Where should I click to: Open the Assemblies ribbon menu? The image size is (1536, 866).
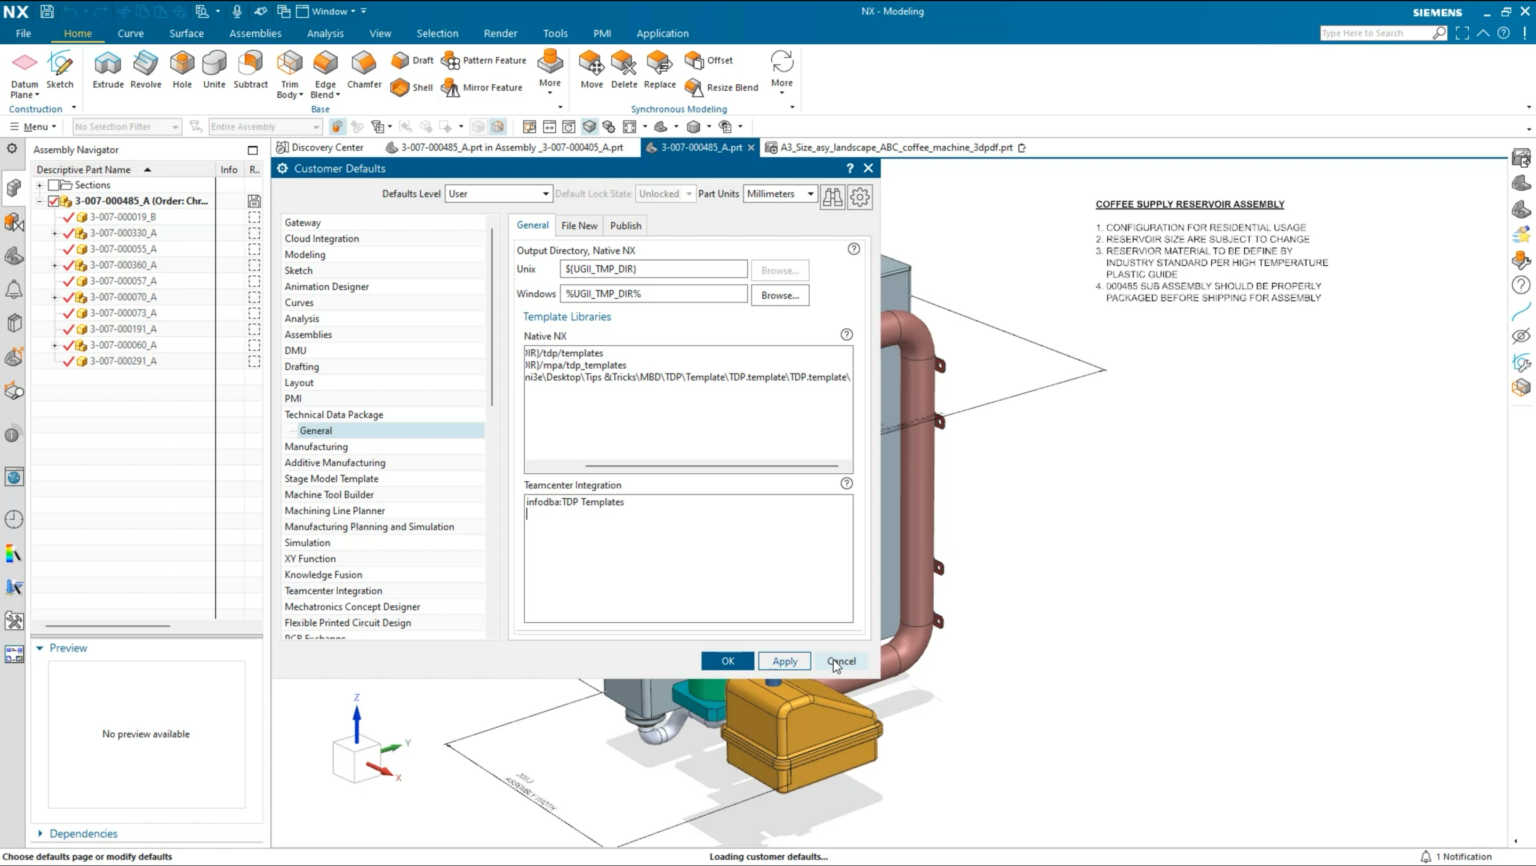coord(255,33)
